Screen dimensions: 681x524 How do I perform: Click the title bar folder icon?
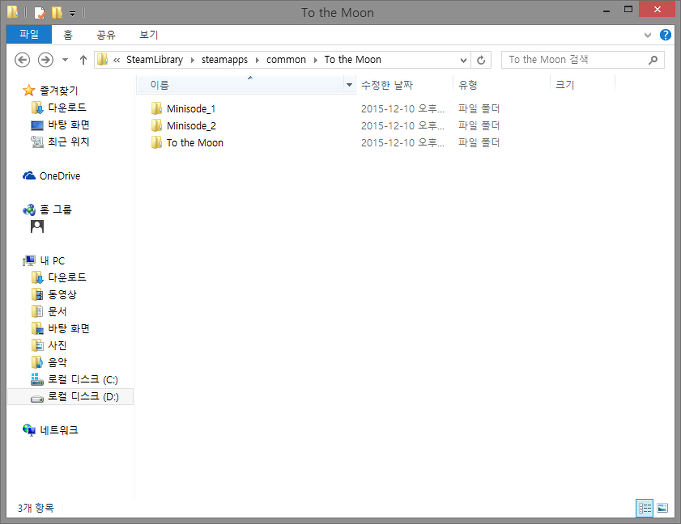click(x=12, y=12)
